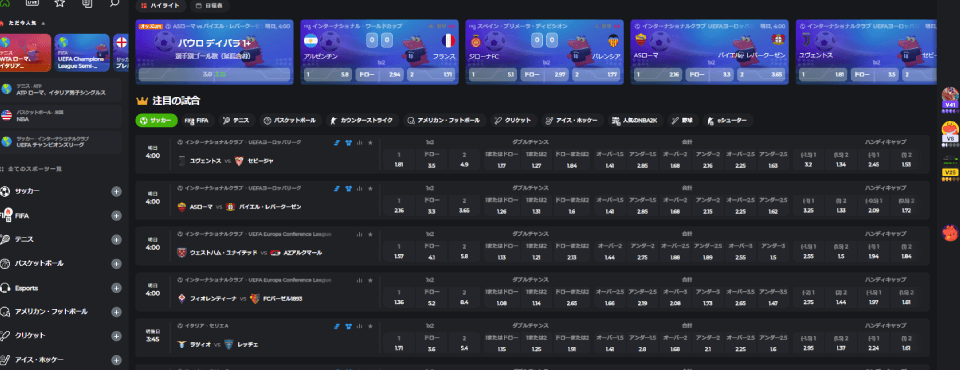Open the LIVE icon in top sidebar bar
Screen dimensions: 960x370
click(x=32, y=2)
